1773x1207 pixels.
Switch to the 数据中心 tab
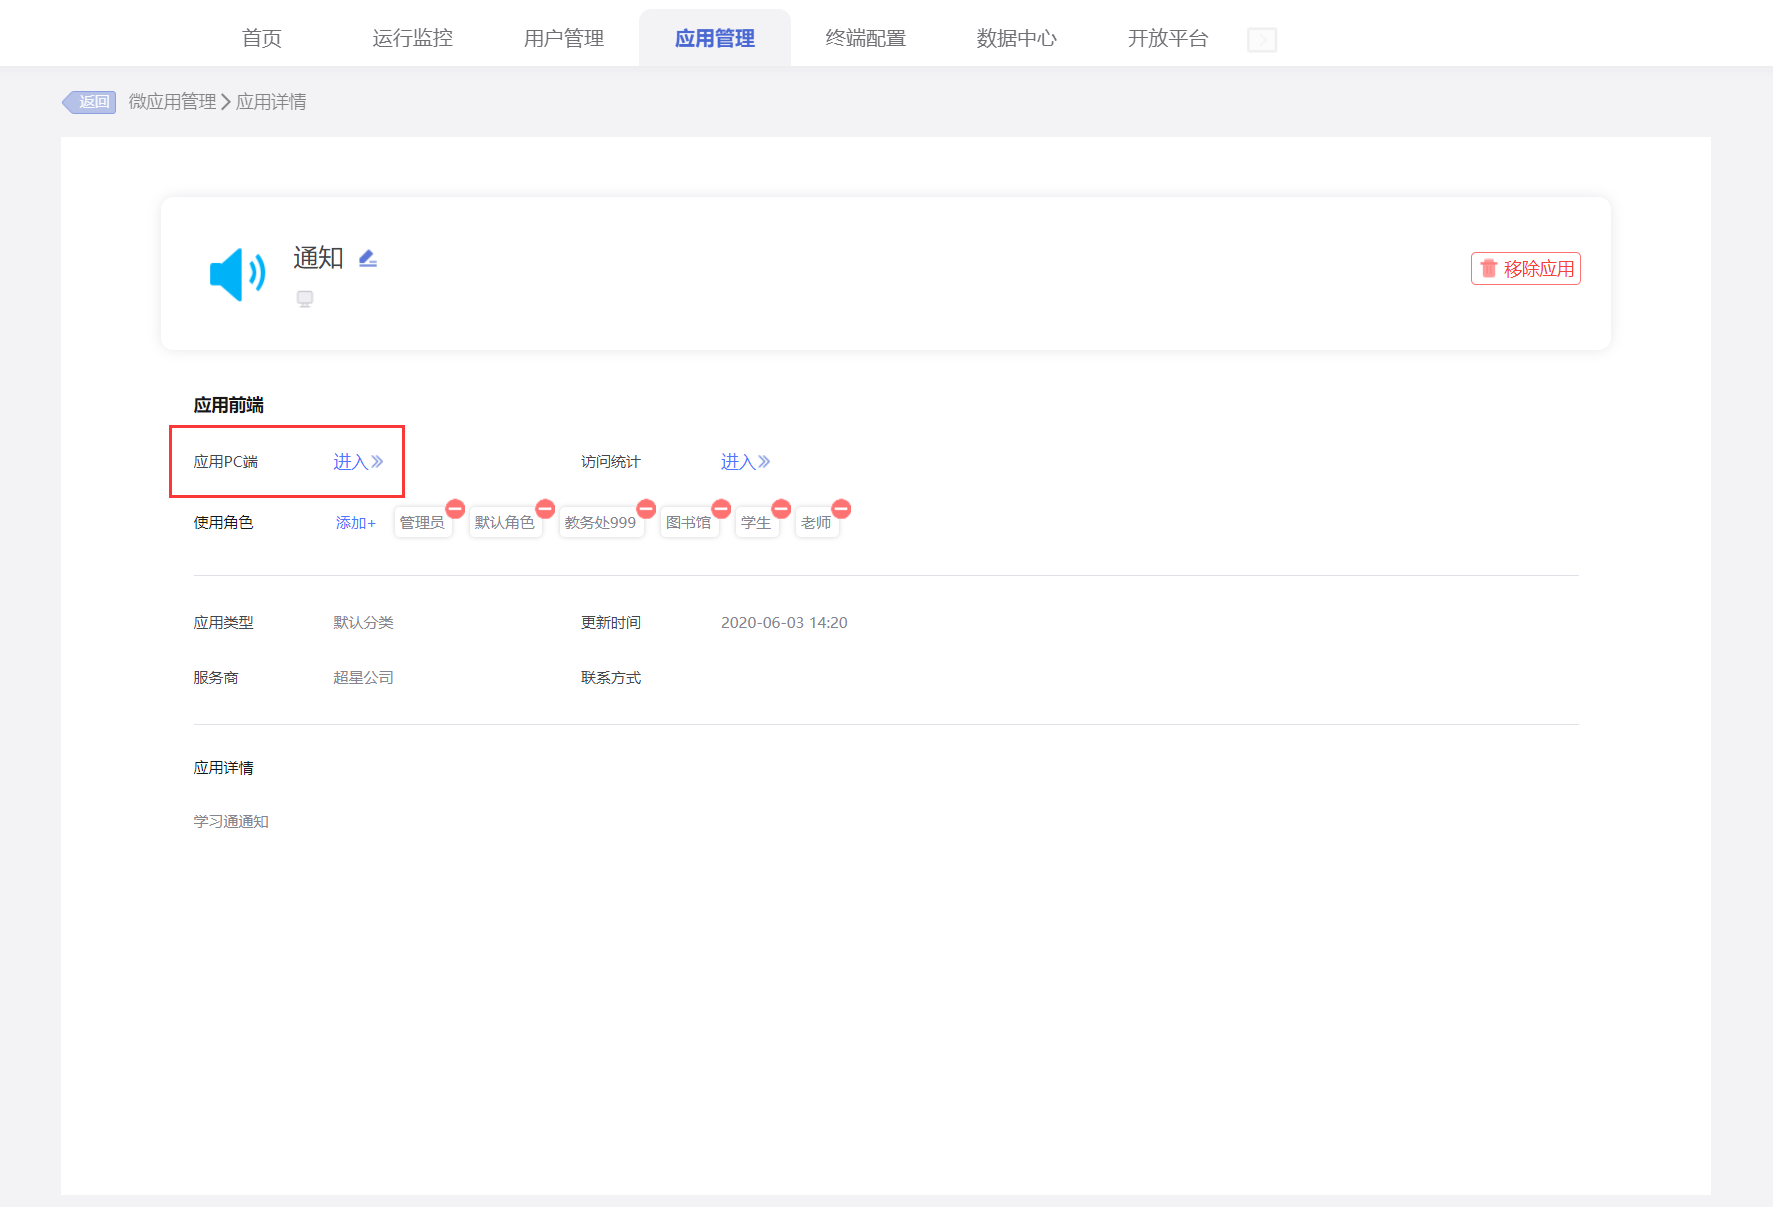coord(1017,38)
